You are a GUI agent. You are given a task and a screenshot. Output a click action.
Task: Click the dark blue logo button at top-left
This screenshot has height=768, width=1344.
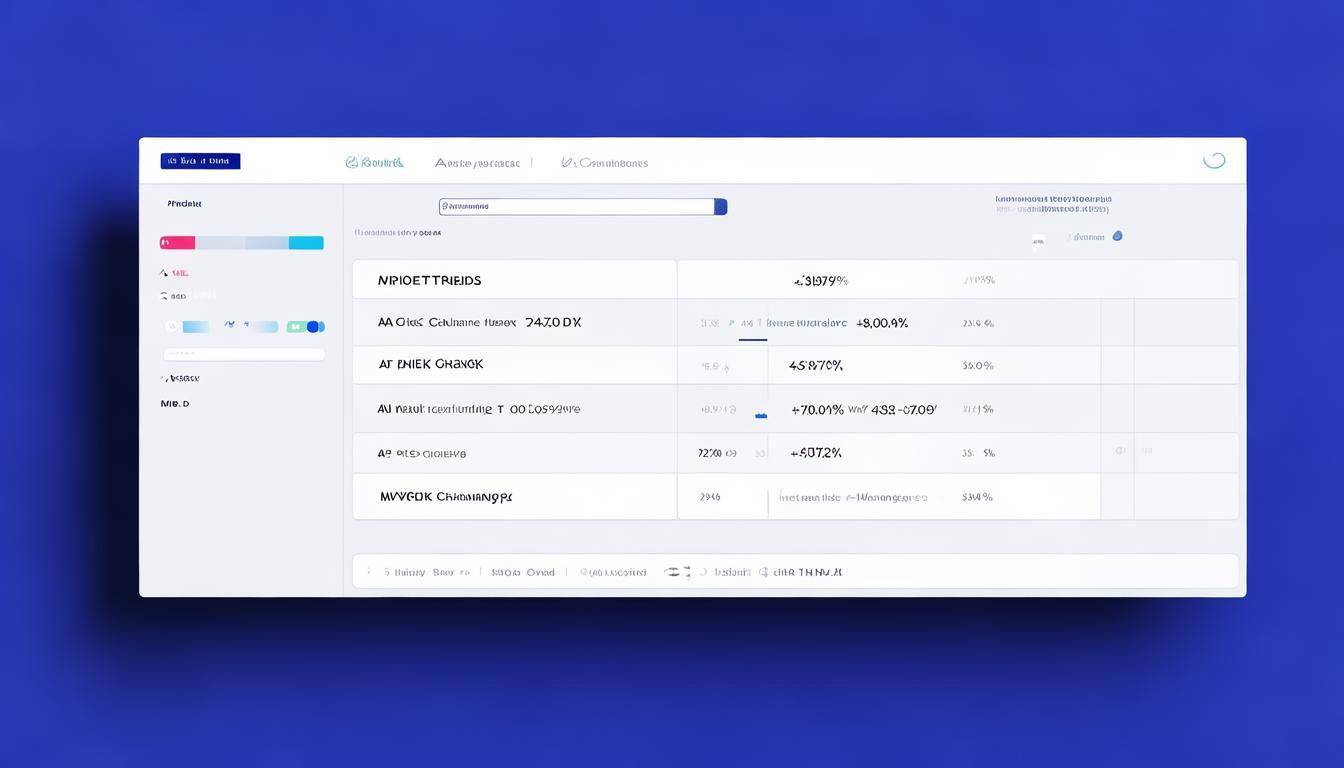tap(200, 161)
